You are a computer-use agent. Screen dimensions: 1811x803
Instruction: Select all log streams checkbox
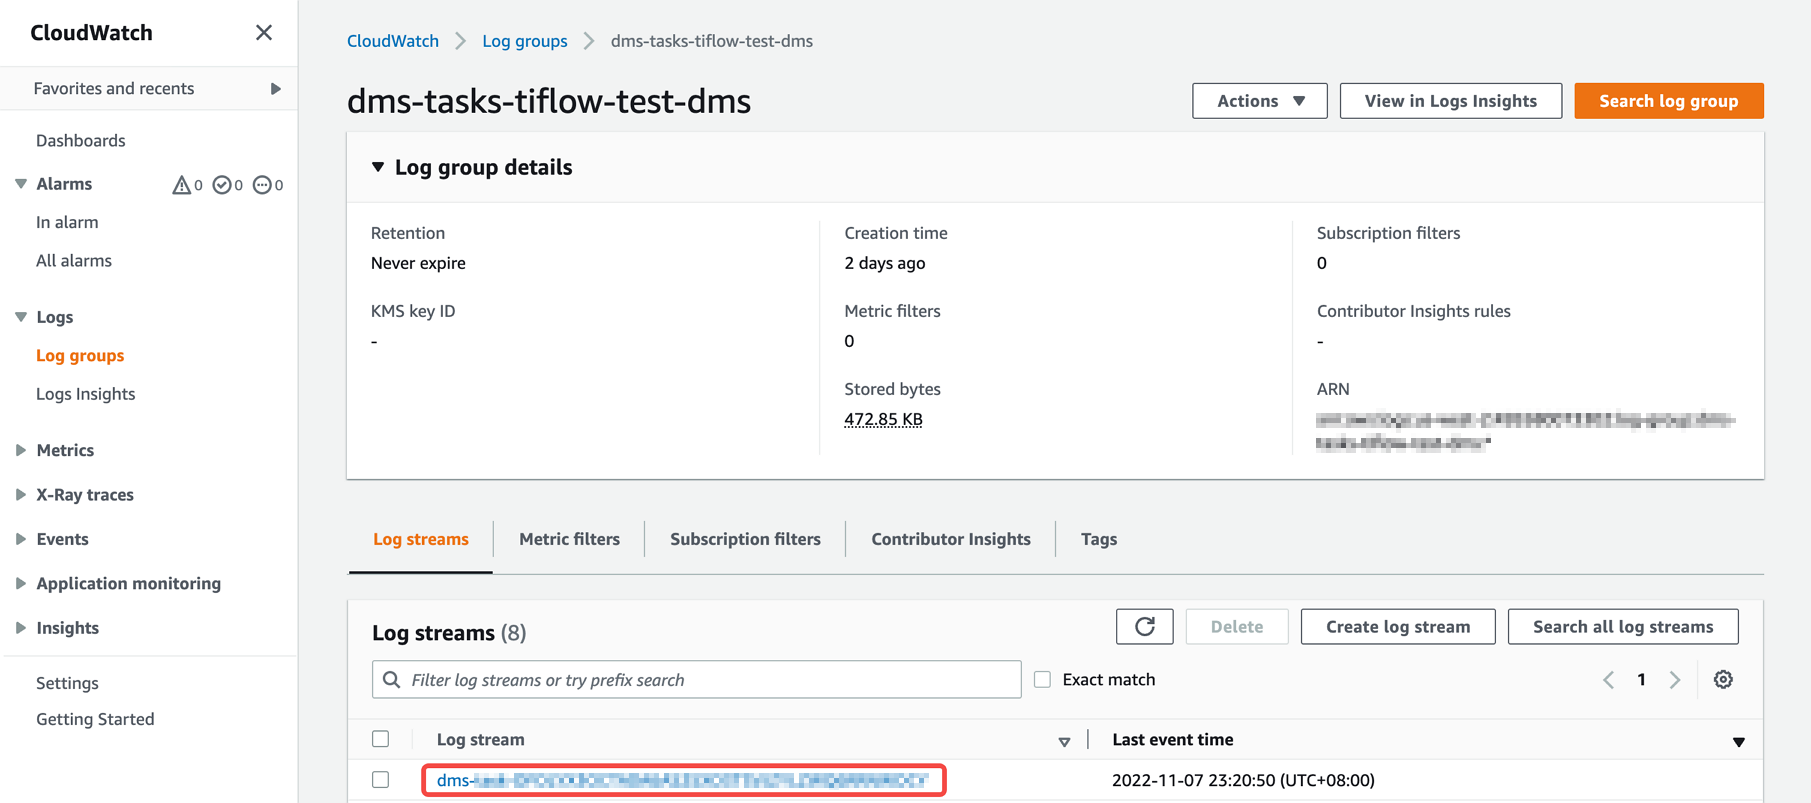point(381,739)
